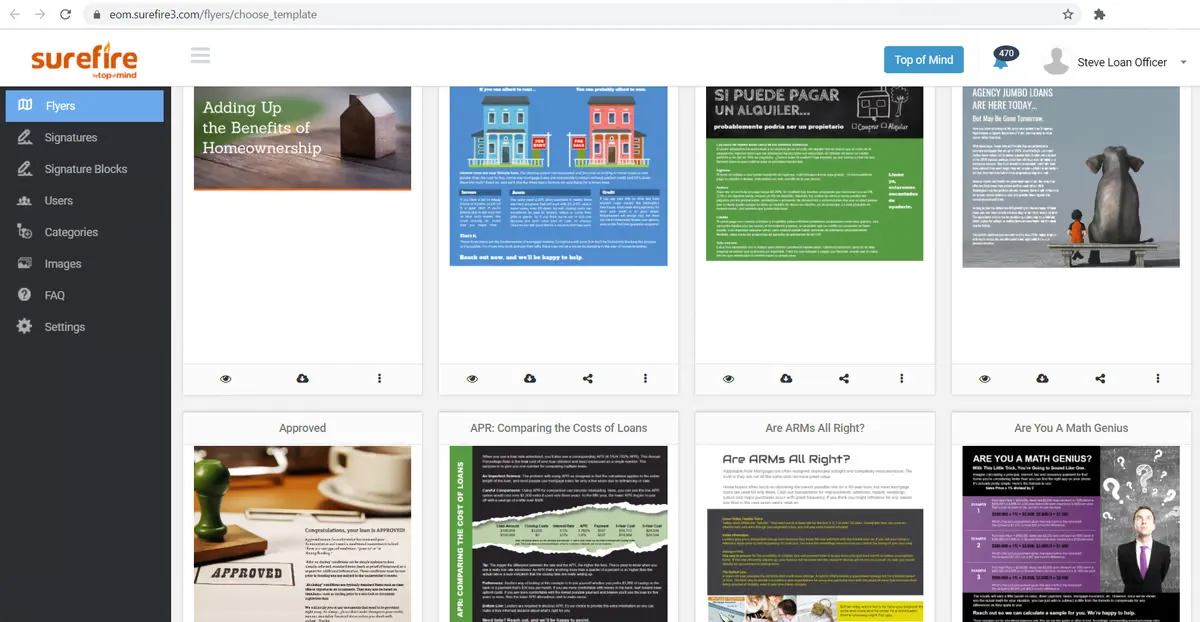
Task: Open more options for the elephant flyer
Action: pos(1158,379)
